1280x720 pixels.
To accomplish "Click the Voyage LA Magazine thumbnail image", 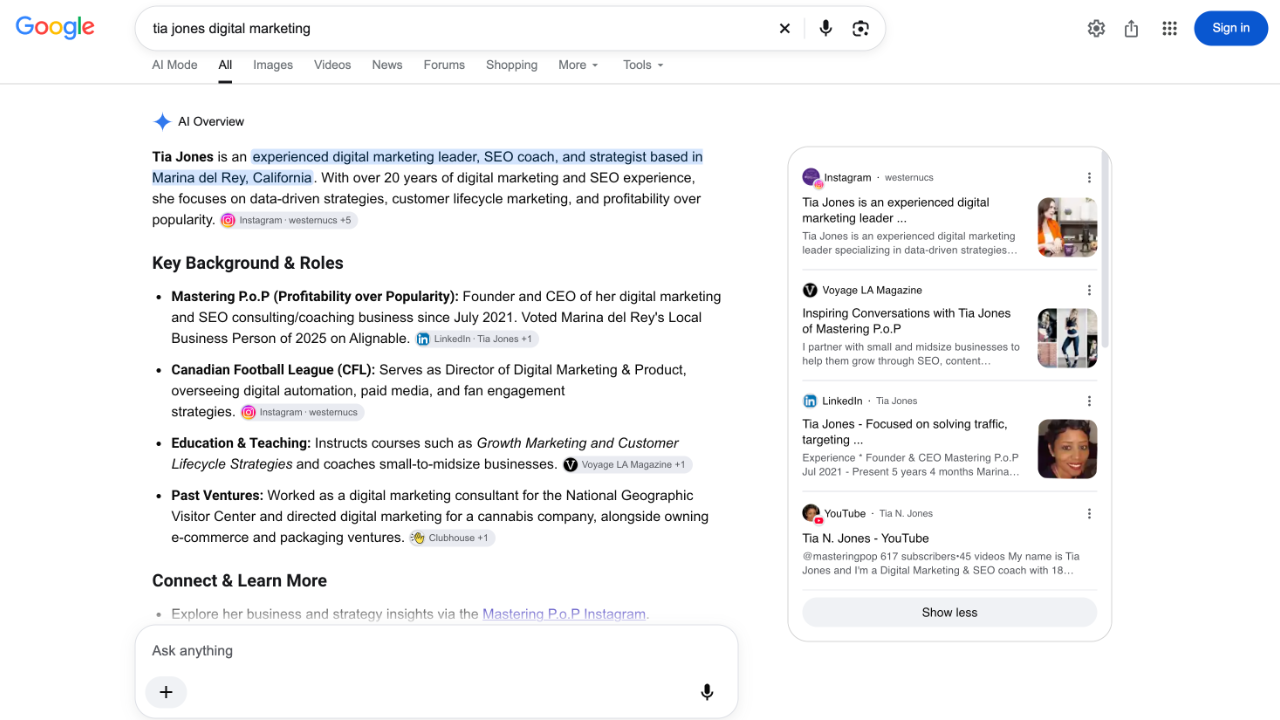I will (1067, 338).
